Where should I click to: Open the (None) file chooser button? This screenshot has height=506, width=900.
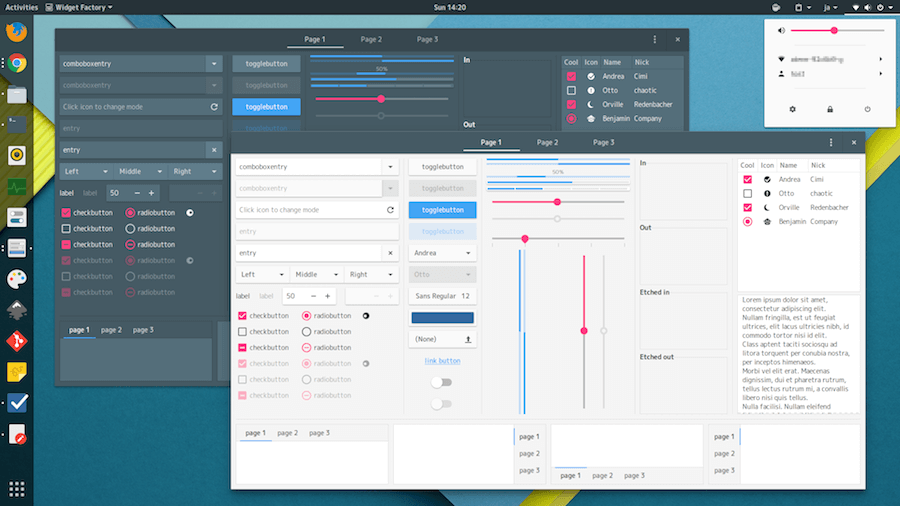[x=443, y=339]
